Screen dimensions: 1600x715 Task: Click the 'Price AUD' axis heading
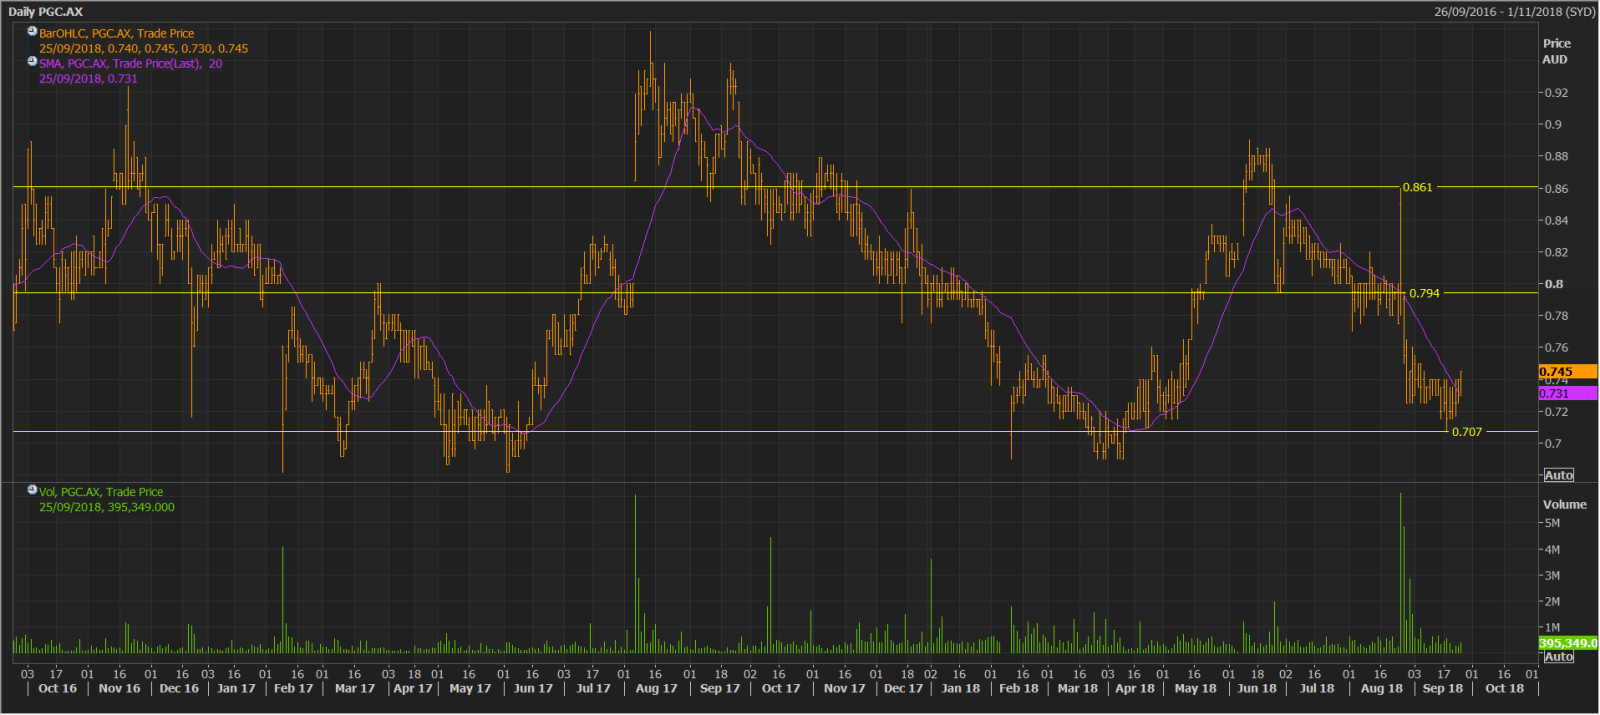(x=1556, y=51)
